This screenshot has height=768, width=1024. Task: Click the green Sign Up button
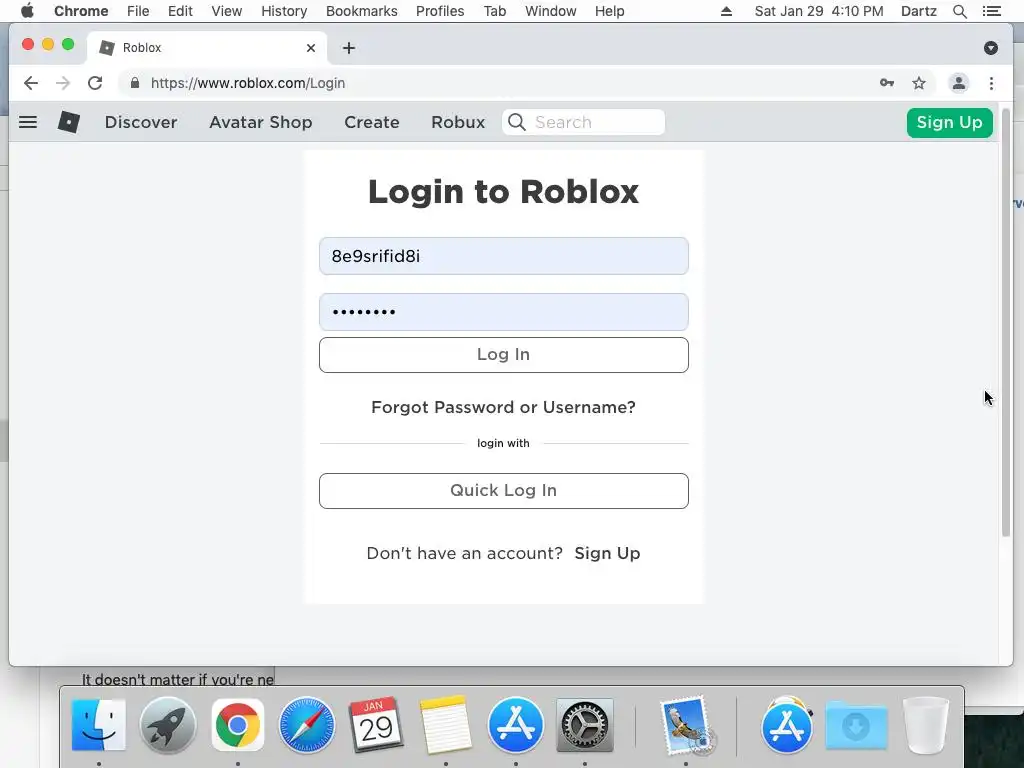tap(950, 122)
